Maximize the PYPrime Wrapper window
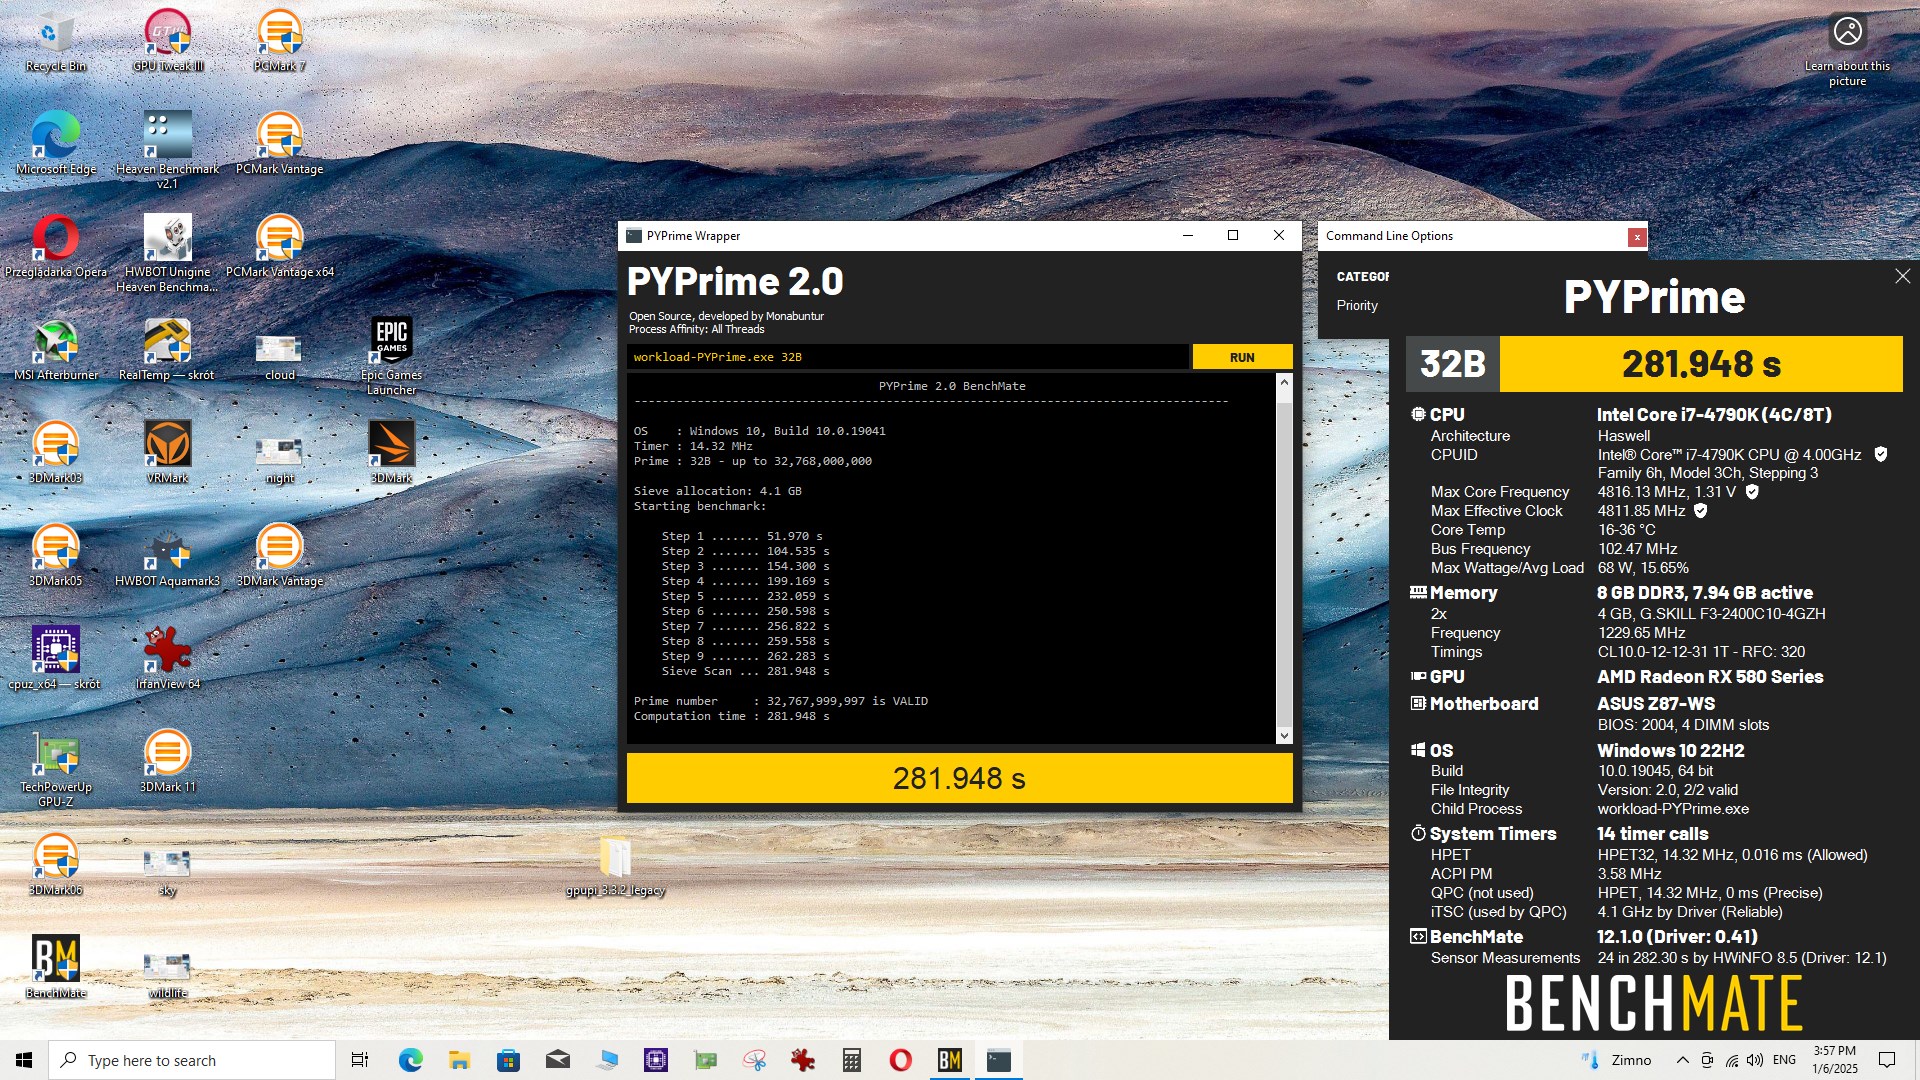This screenshot has height=1080, width=1920. [1233, 236]
